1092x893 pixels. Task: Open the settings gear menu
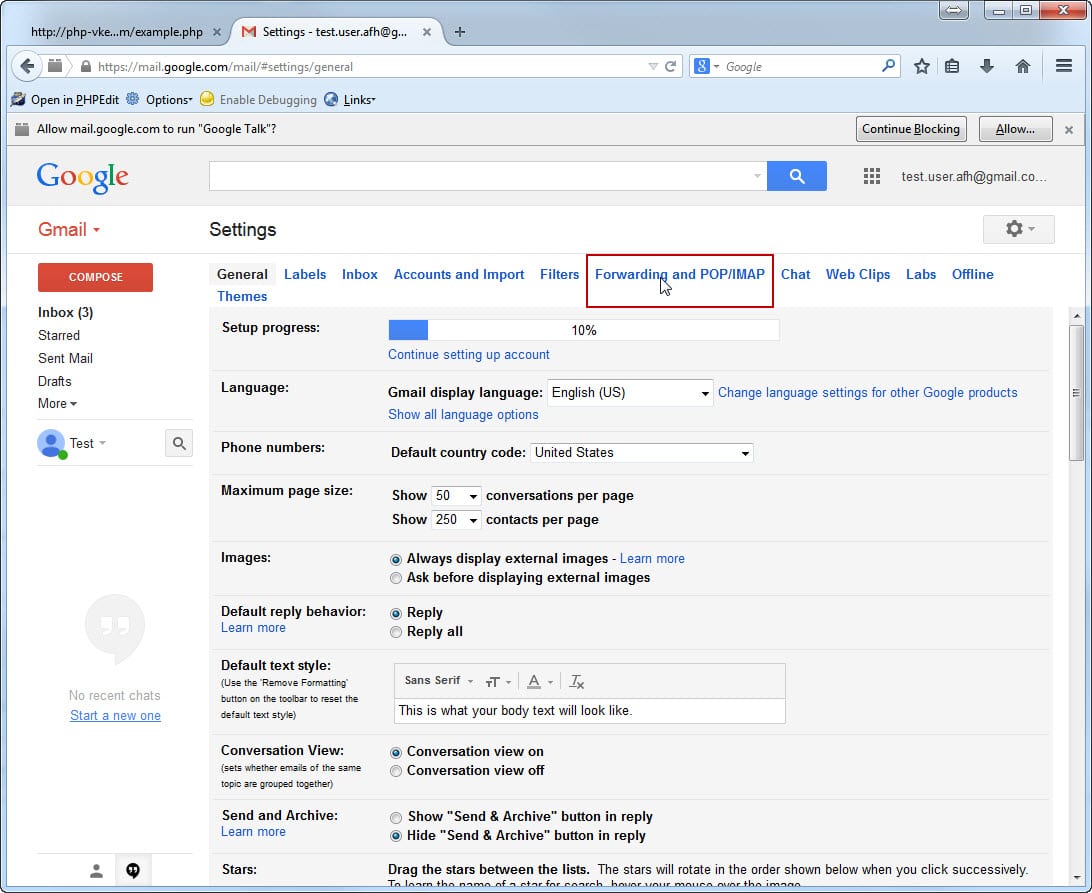[1019, 229]
